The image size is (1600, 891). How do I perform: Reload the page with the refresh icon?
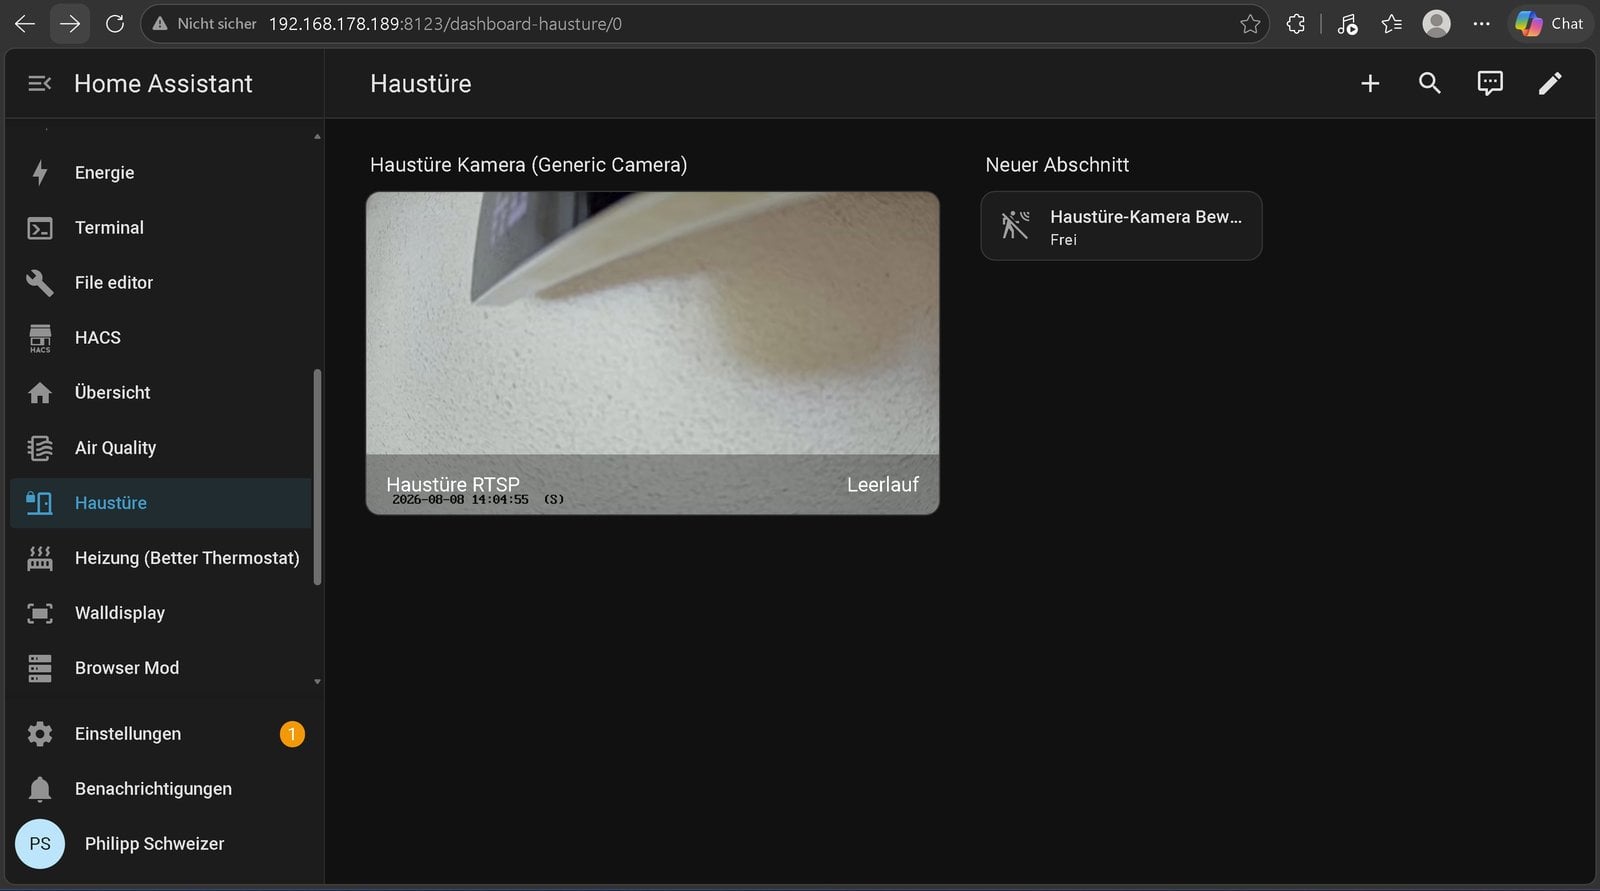tap(115, 24)
